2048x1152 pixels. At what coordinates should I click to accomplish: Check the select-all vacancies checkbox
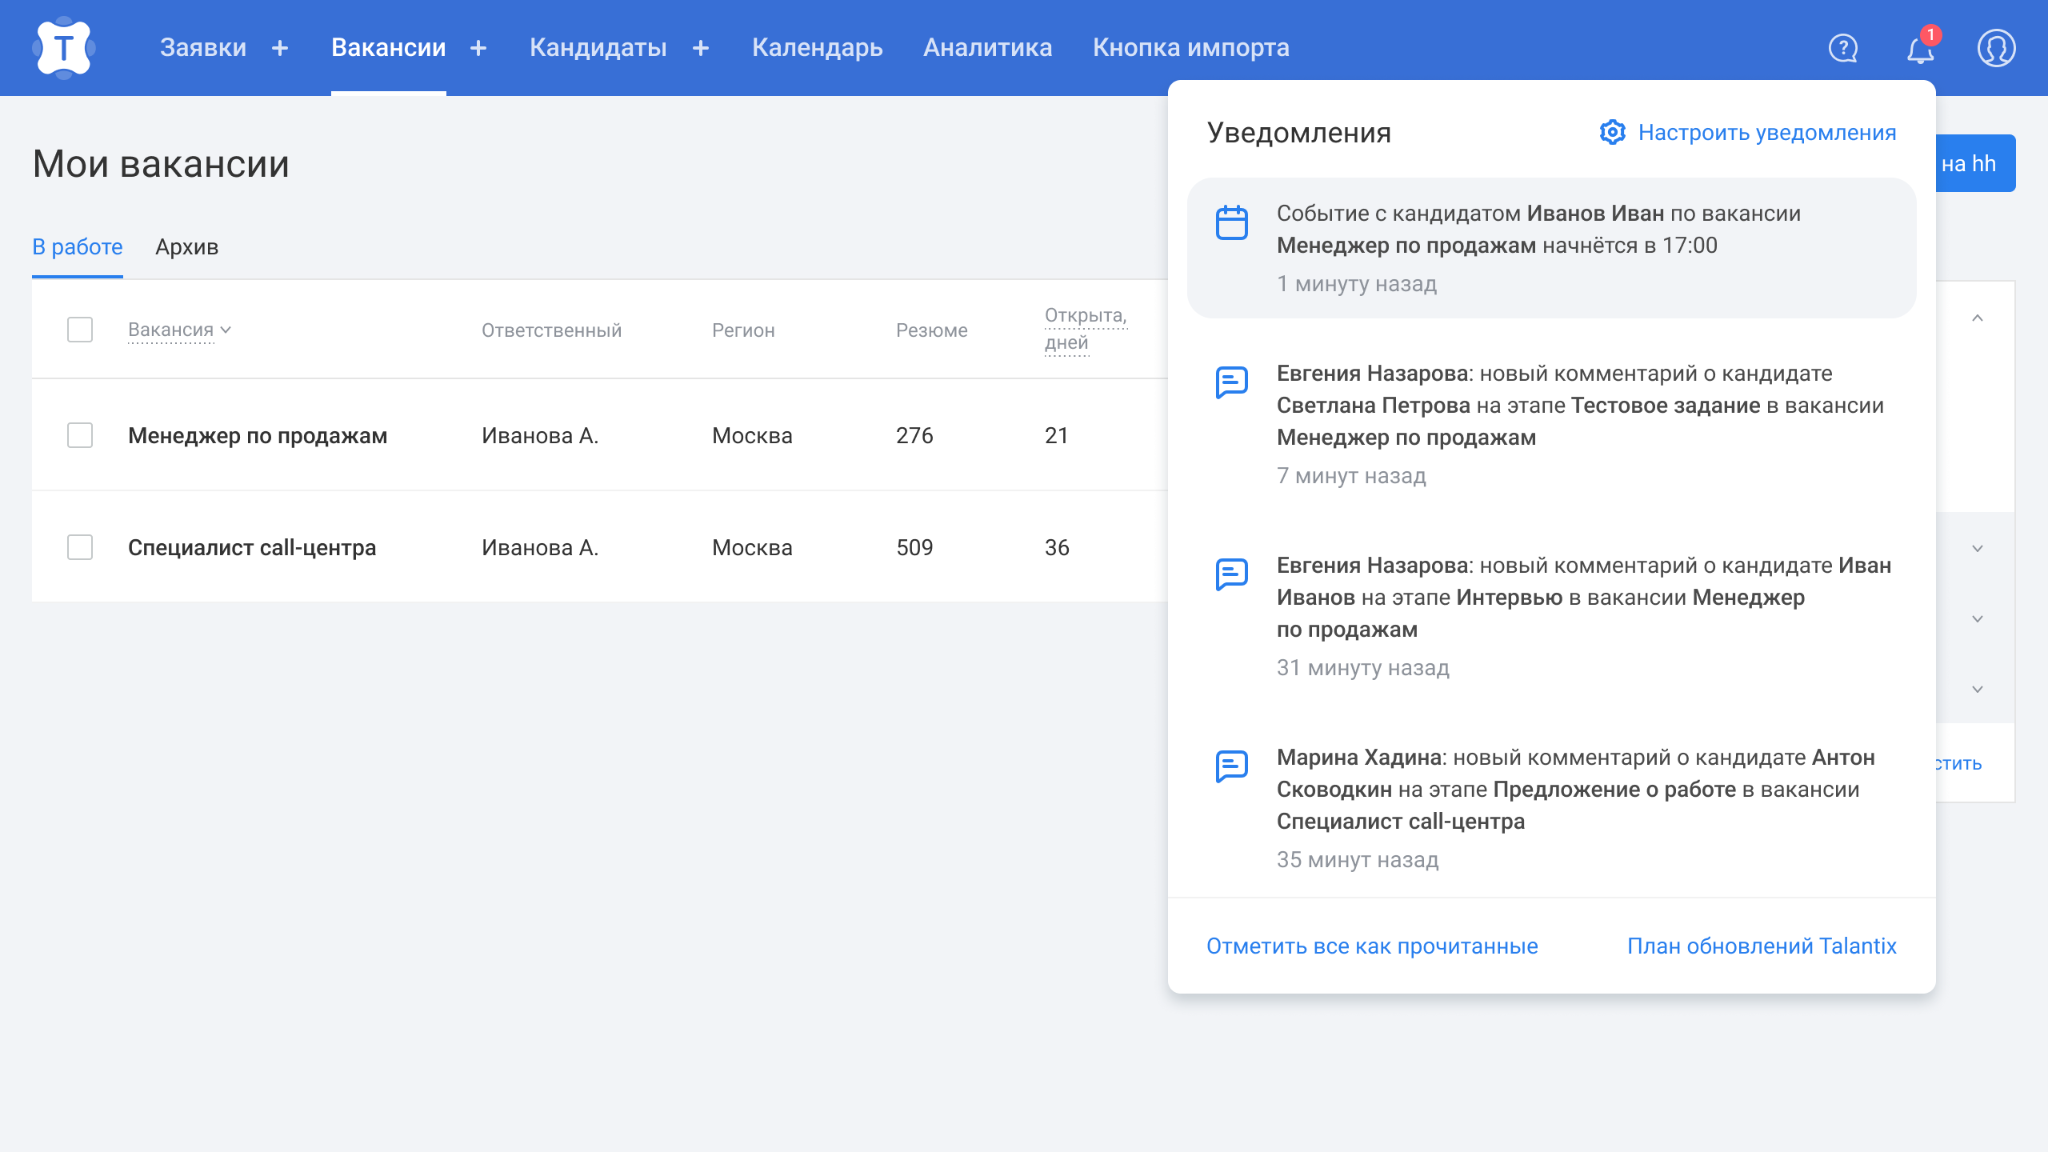click(x=80, y=329)
